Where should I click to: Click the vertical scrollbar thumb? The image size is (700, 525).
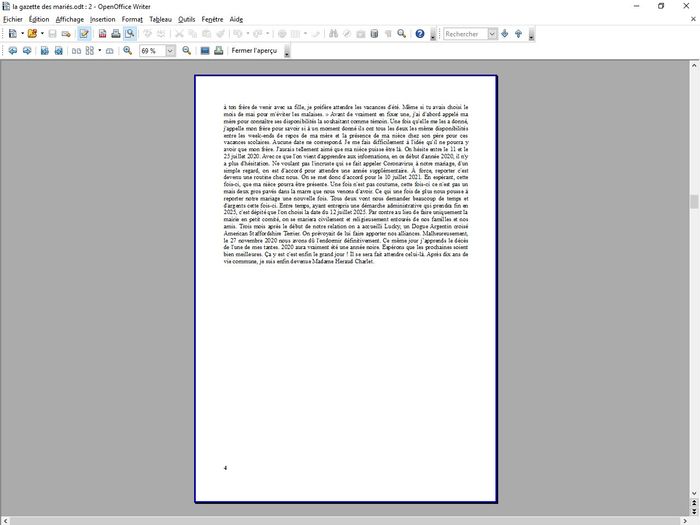(x=694, y=201)
